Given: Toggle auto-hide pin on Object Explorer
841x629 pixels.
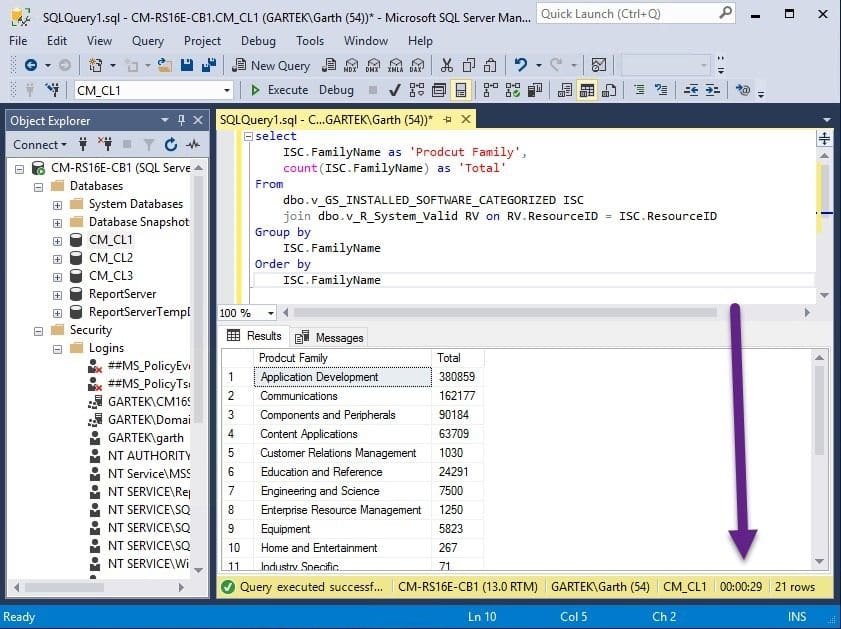Looking at the screenshot, I should tap(181, 120).
